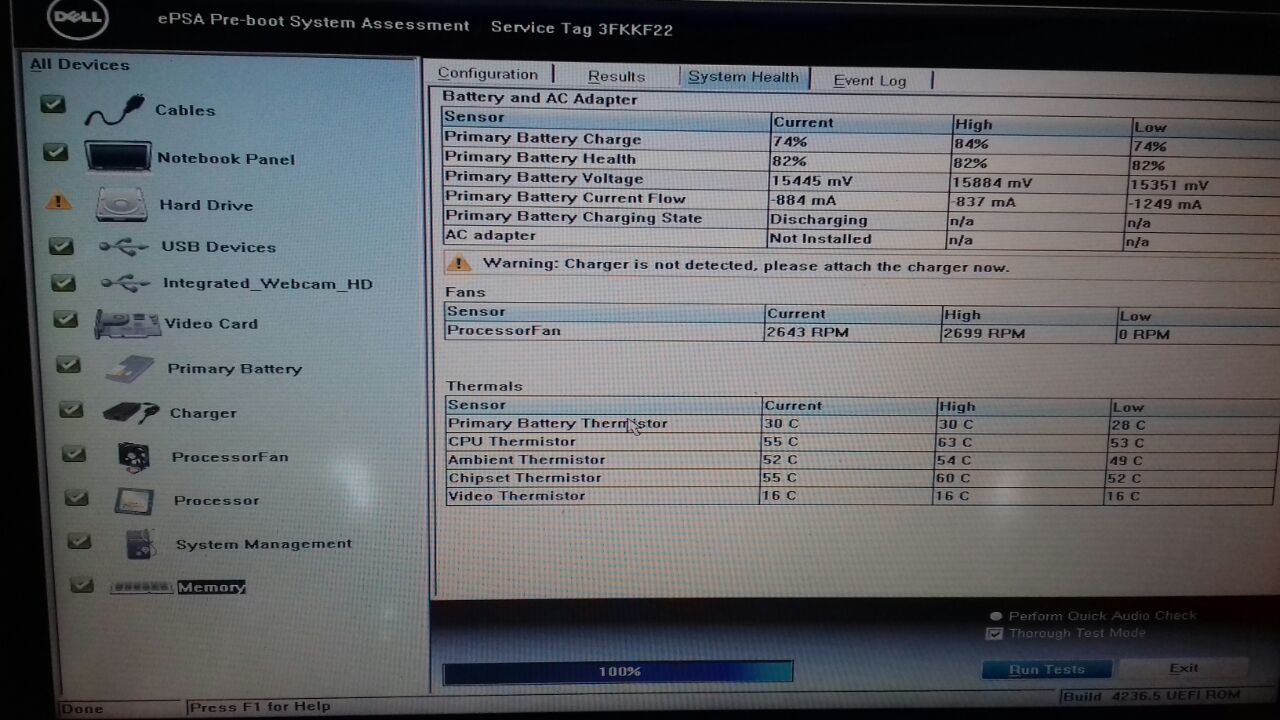Screen dimensions: 1280x720
Task: Toggle the Memory checkbox
Action: (82, 585)
